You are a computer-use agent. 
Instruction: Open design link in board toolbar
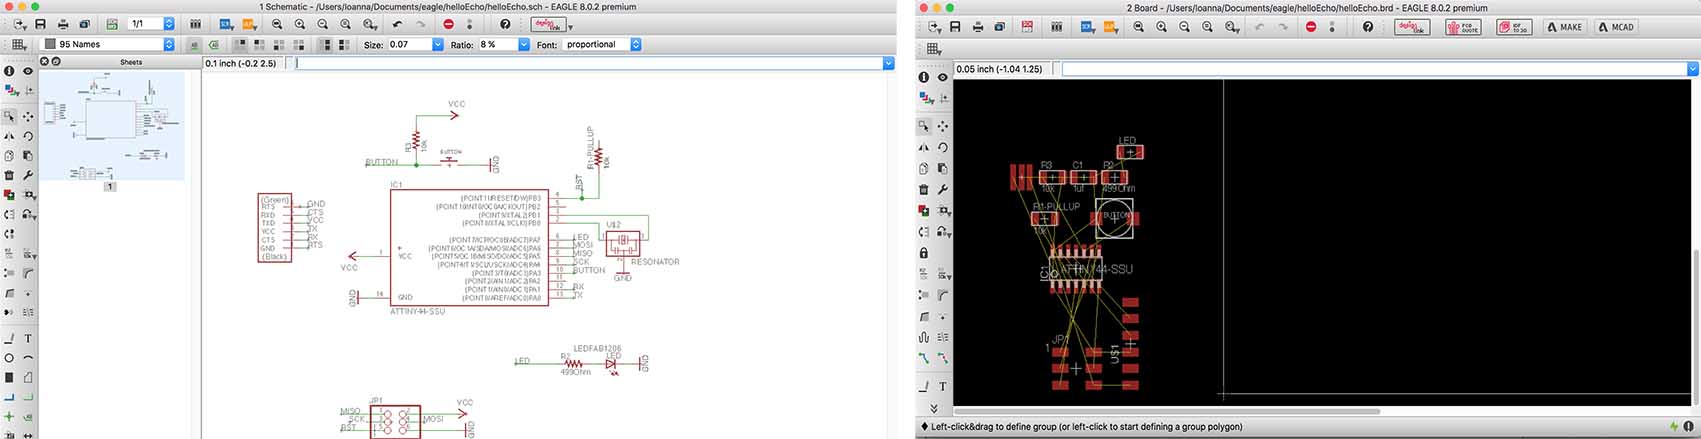(x=1412, y=26)
